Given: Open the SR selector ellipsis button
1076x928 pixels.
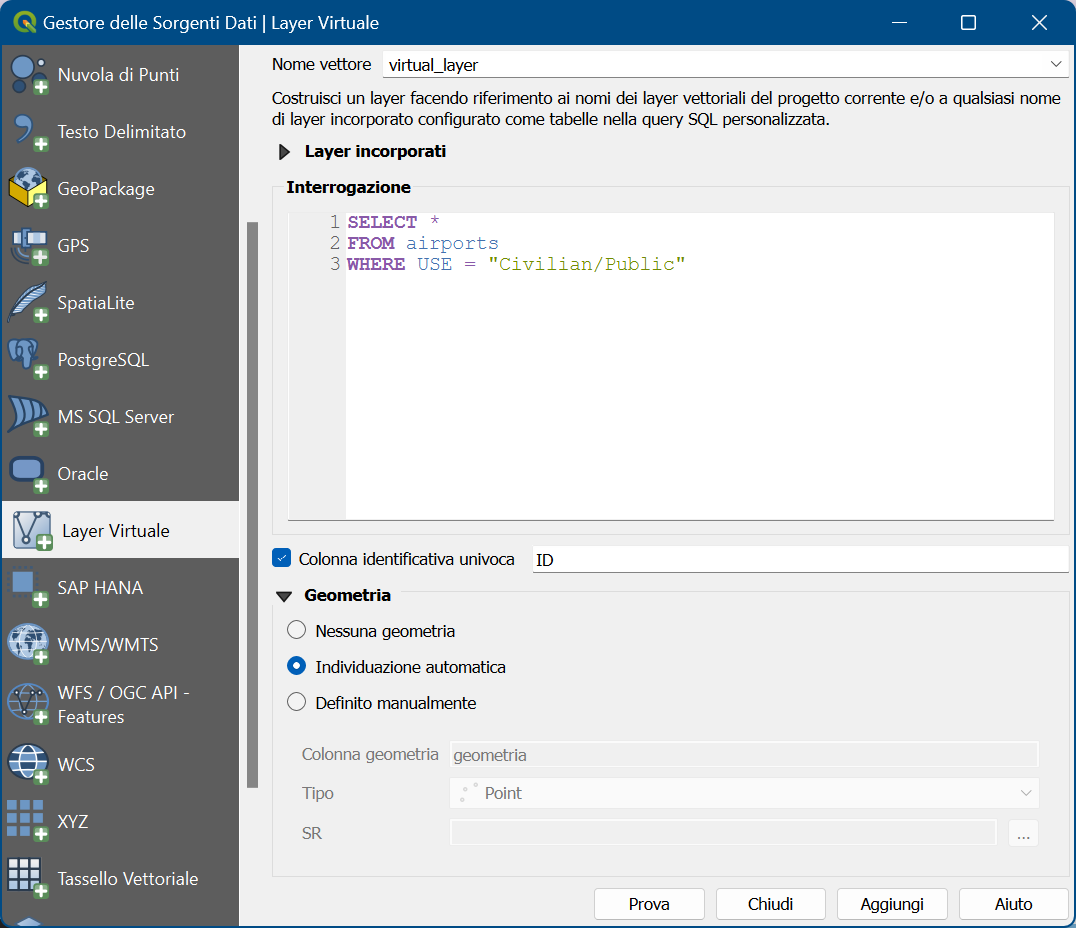Looking at the screenshot, I should [1023, 833].
